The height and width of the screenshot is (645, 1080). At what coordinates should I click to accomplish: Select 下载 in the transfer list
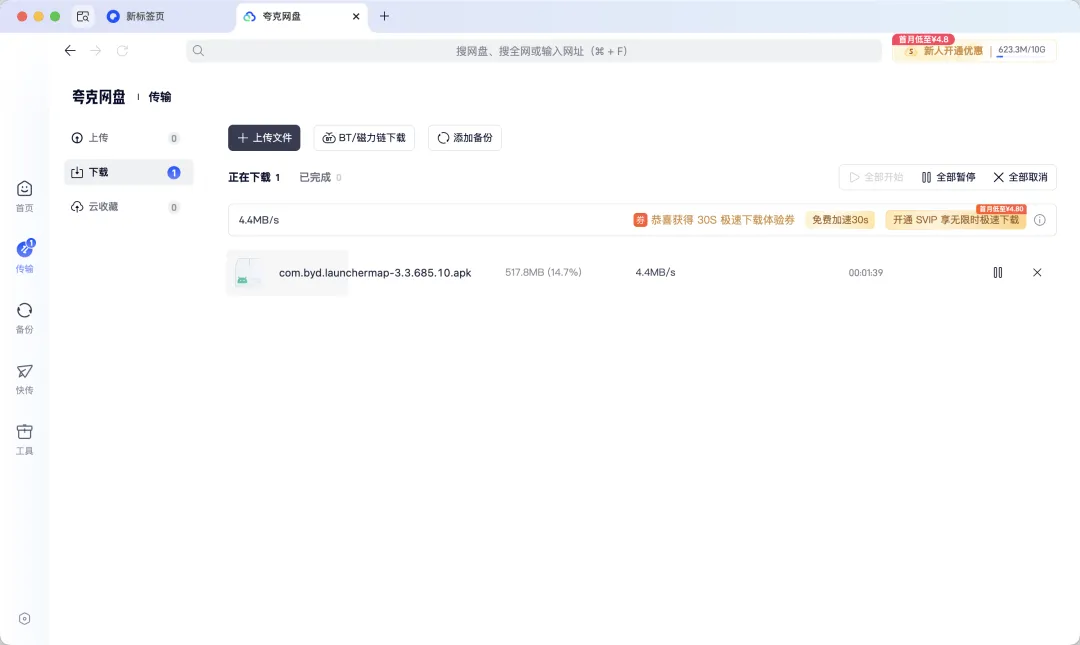[x=129, y=172]
